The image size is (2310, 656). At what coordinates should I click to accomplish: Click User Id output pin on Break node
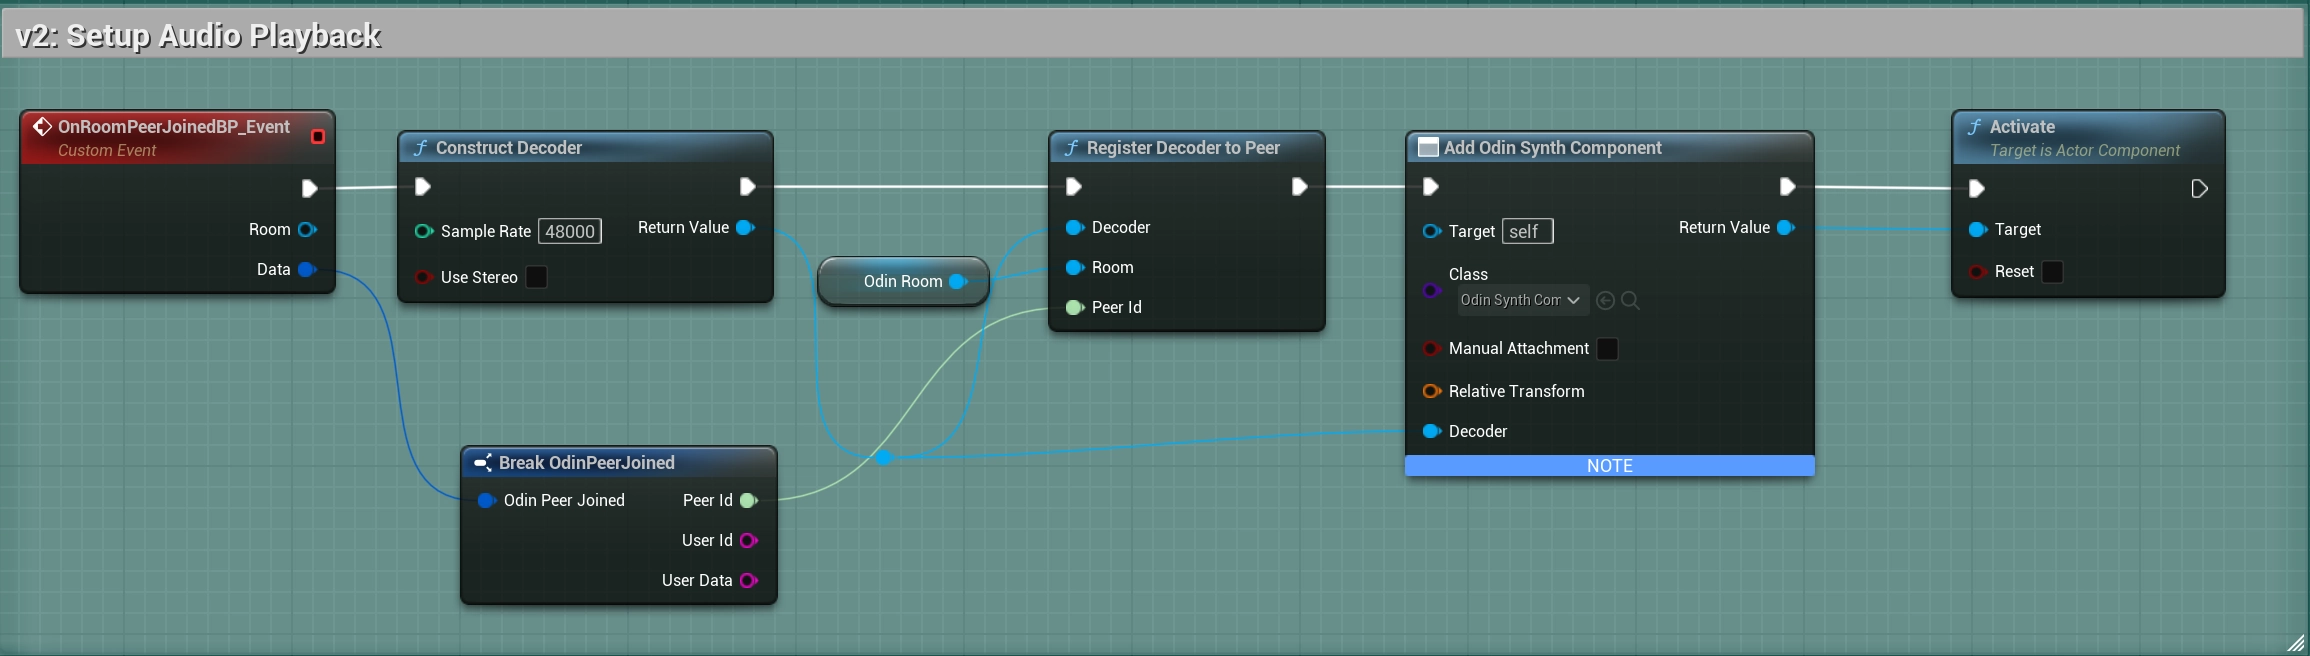coord(748,540)
